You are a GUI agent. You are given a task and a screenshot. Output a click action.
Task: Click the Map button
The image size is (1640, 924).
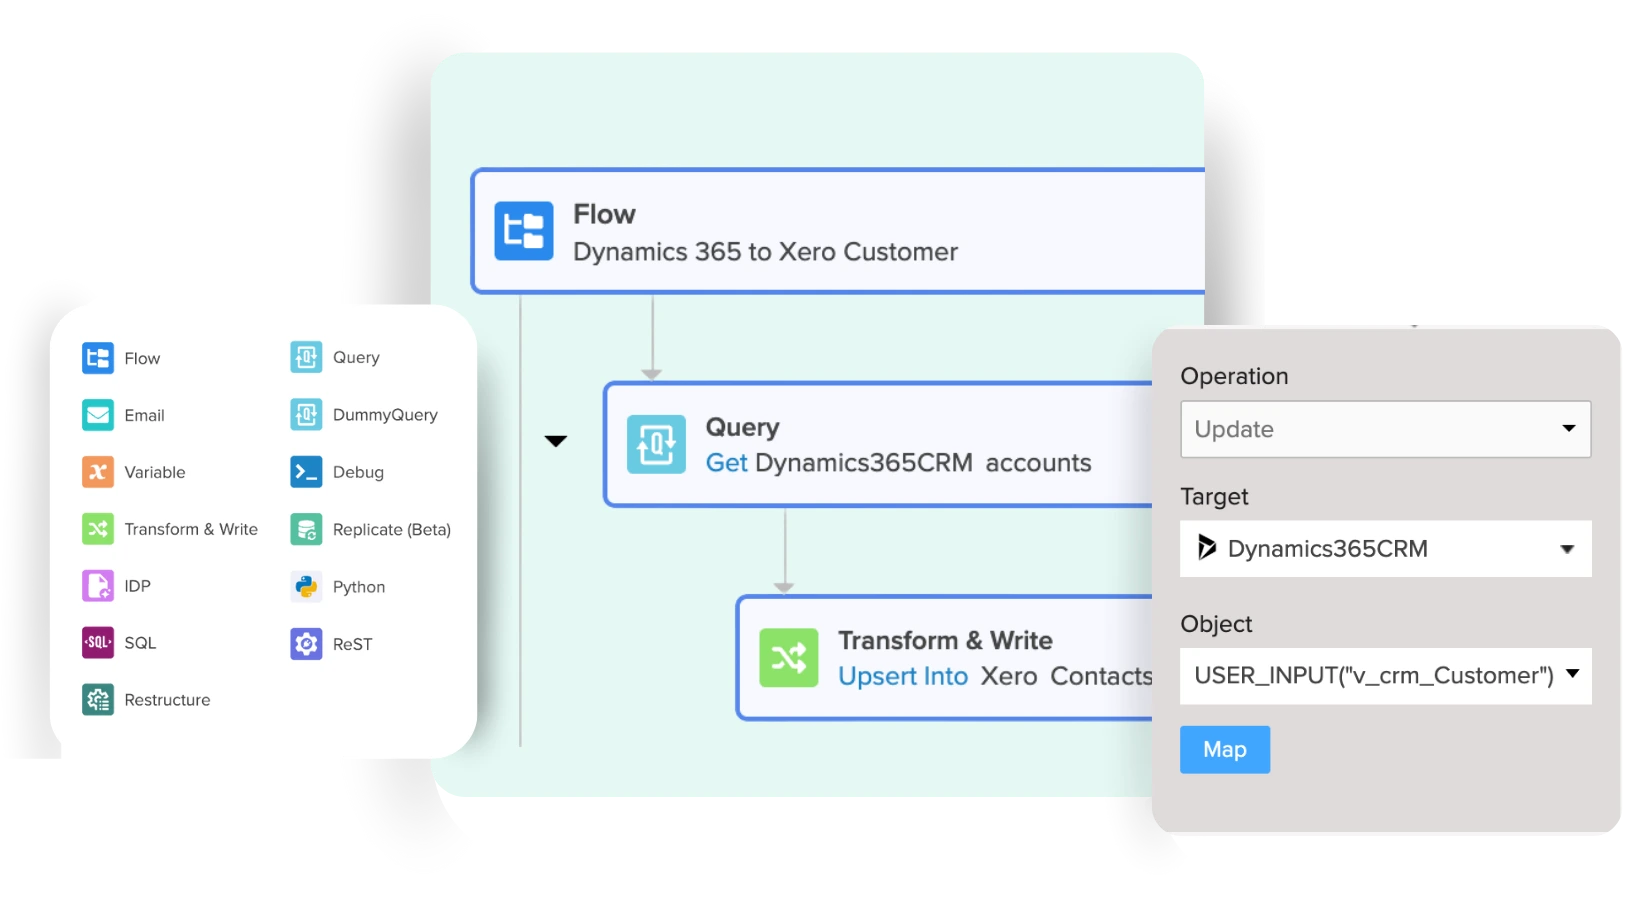(x=1224, y=749)
